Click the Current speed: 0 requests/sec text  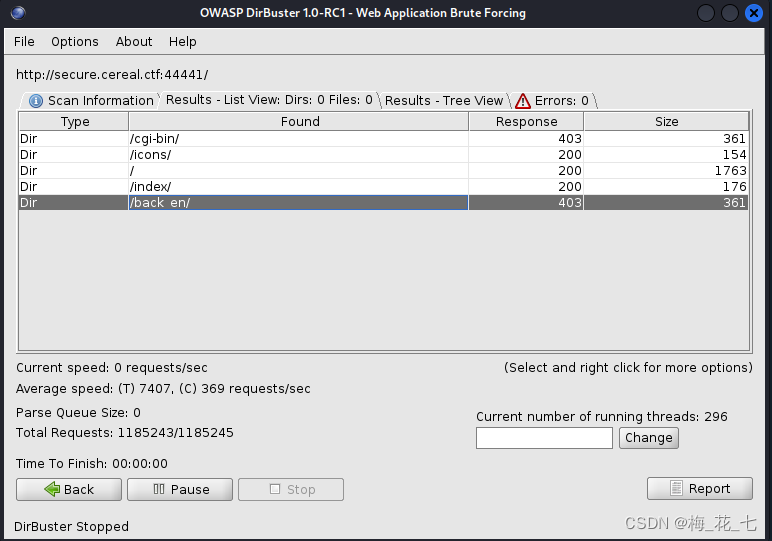[112, 368]
